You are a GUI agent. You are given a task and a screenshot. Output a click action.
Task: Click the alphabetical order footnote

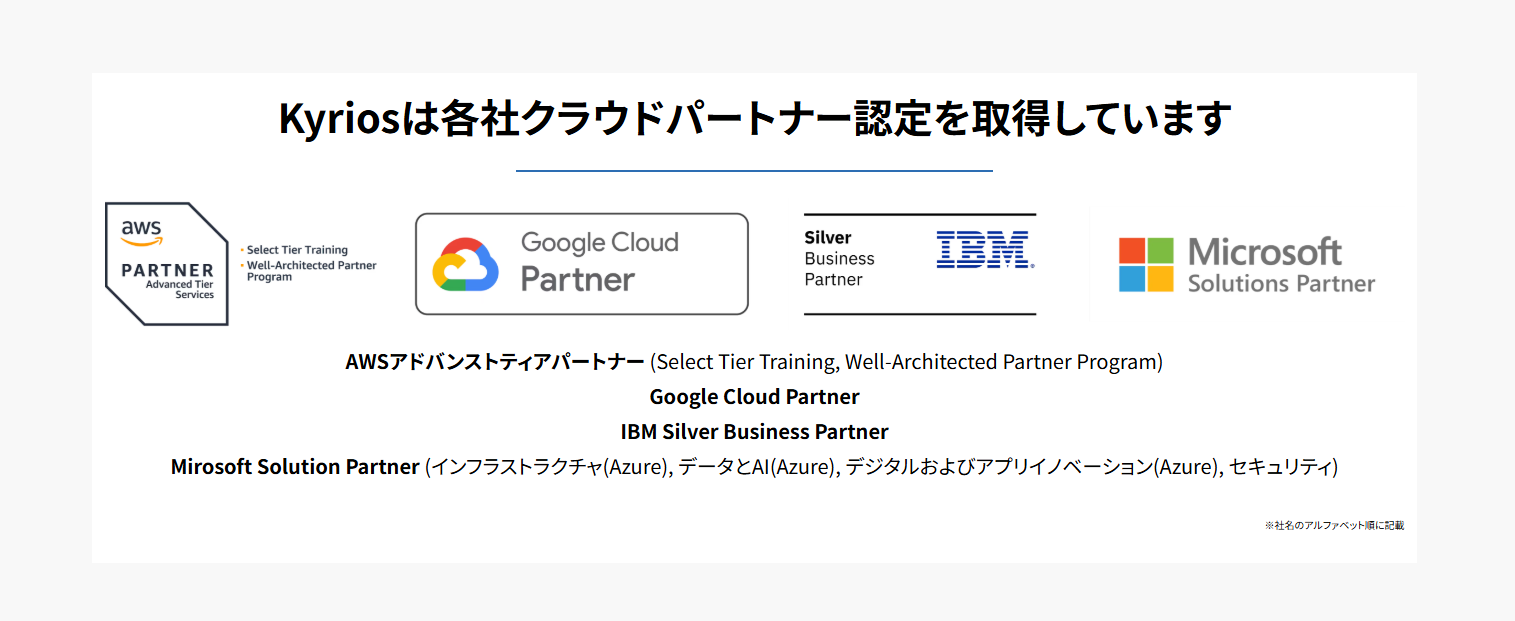pos(1334,525)
